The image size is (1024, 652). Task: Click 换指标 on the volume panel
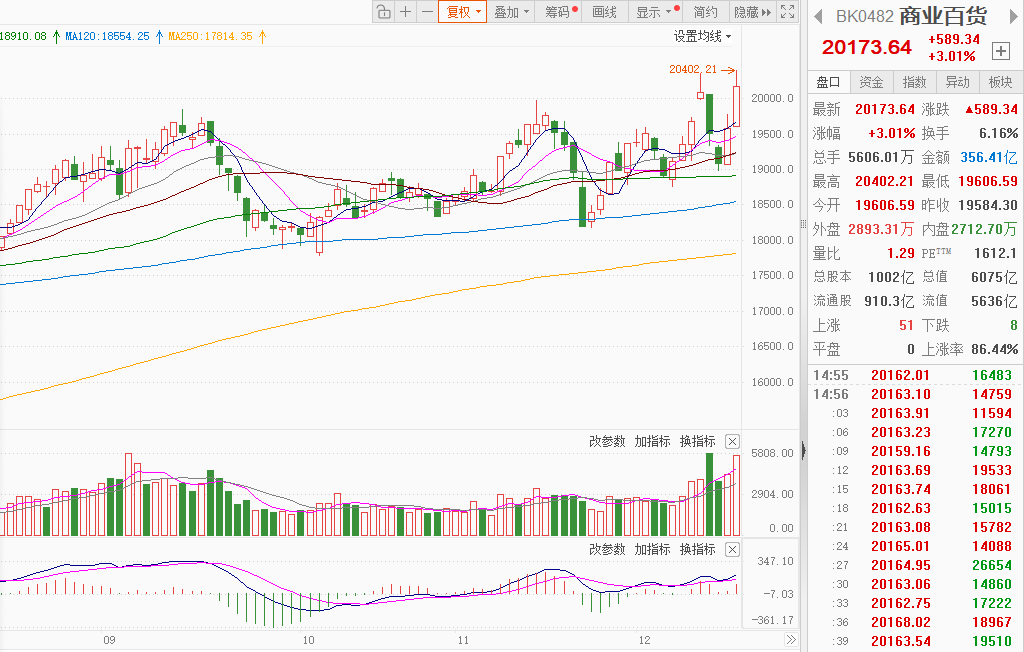coord(698,441)
